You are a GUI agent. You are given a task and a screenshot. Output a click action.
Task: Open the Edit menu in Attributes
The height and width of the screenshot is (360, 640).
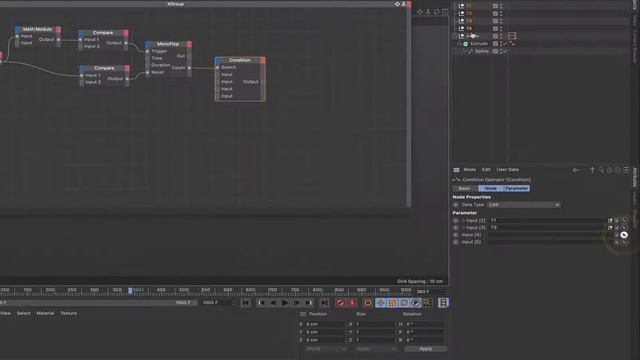486,170
